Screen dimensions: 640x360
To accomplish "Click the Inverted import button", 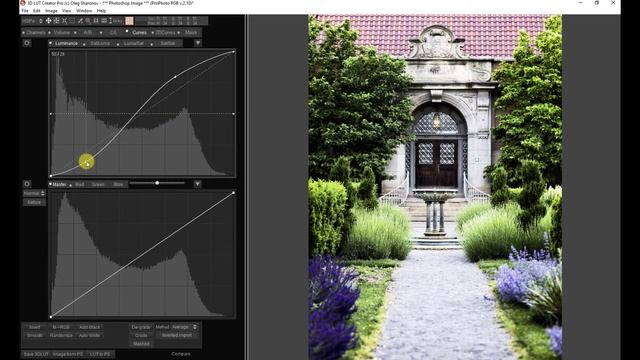I will (177, 335).
